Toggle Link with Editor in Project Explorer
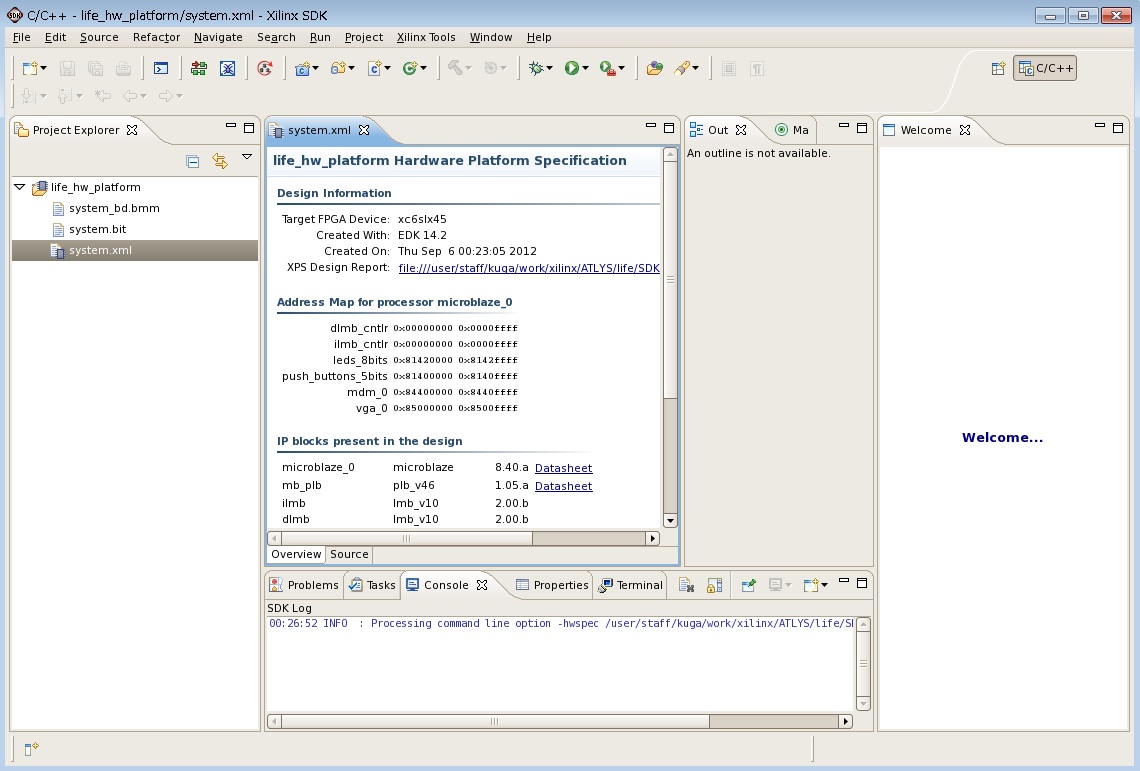 click(x=220, y=161)
